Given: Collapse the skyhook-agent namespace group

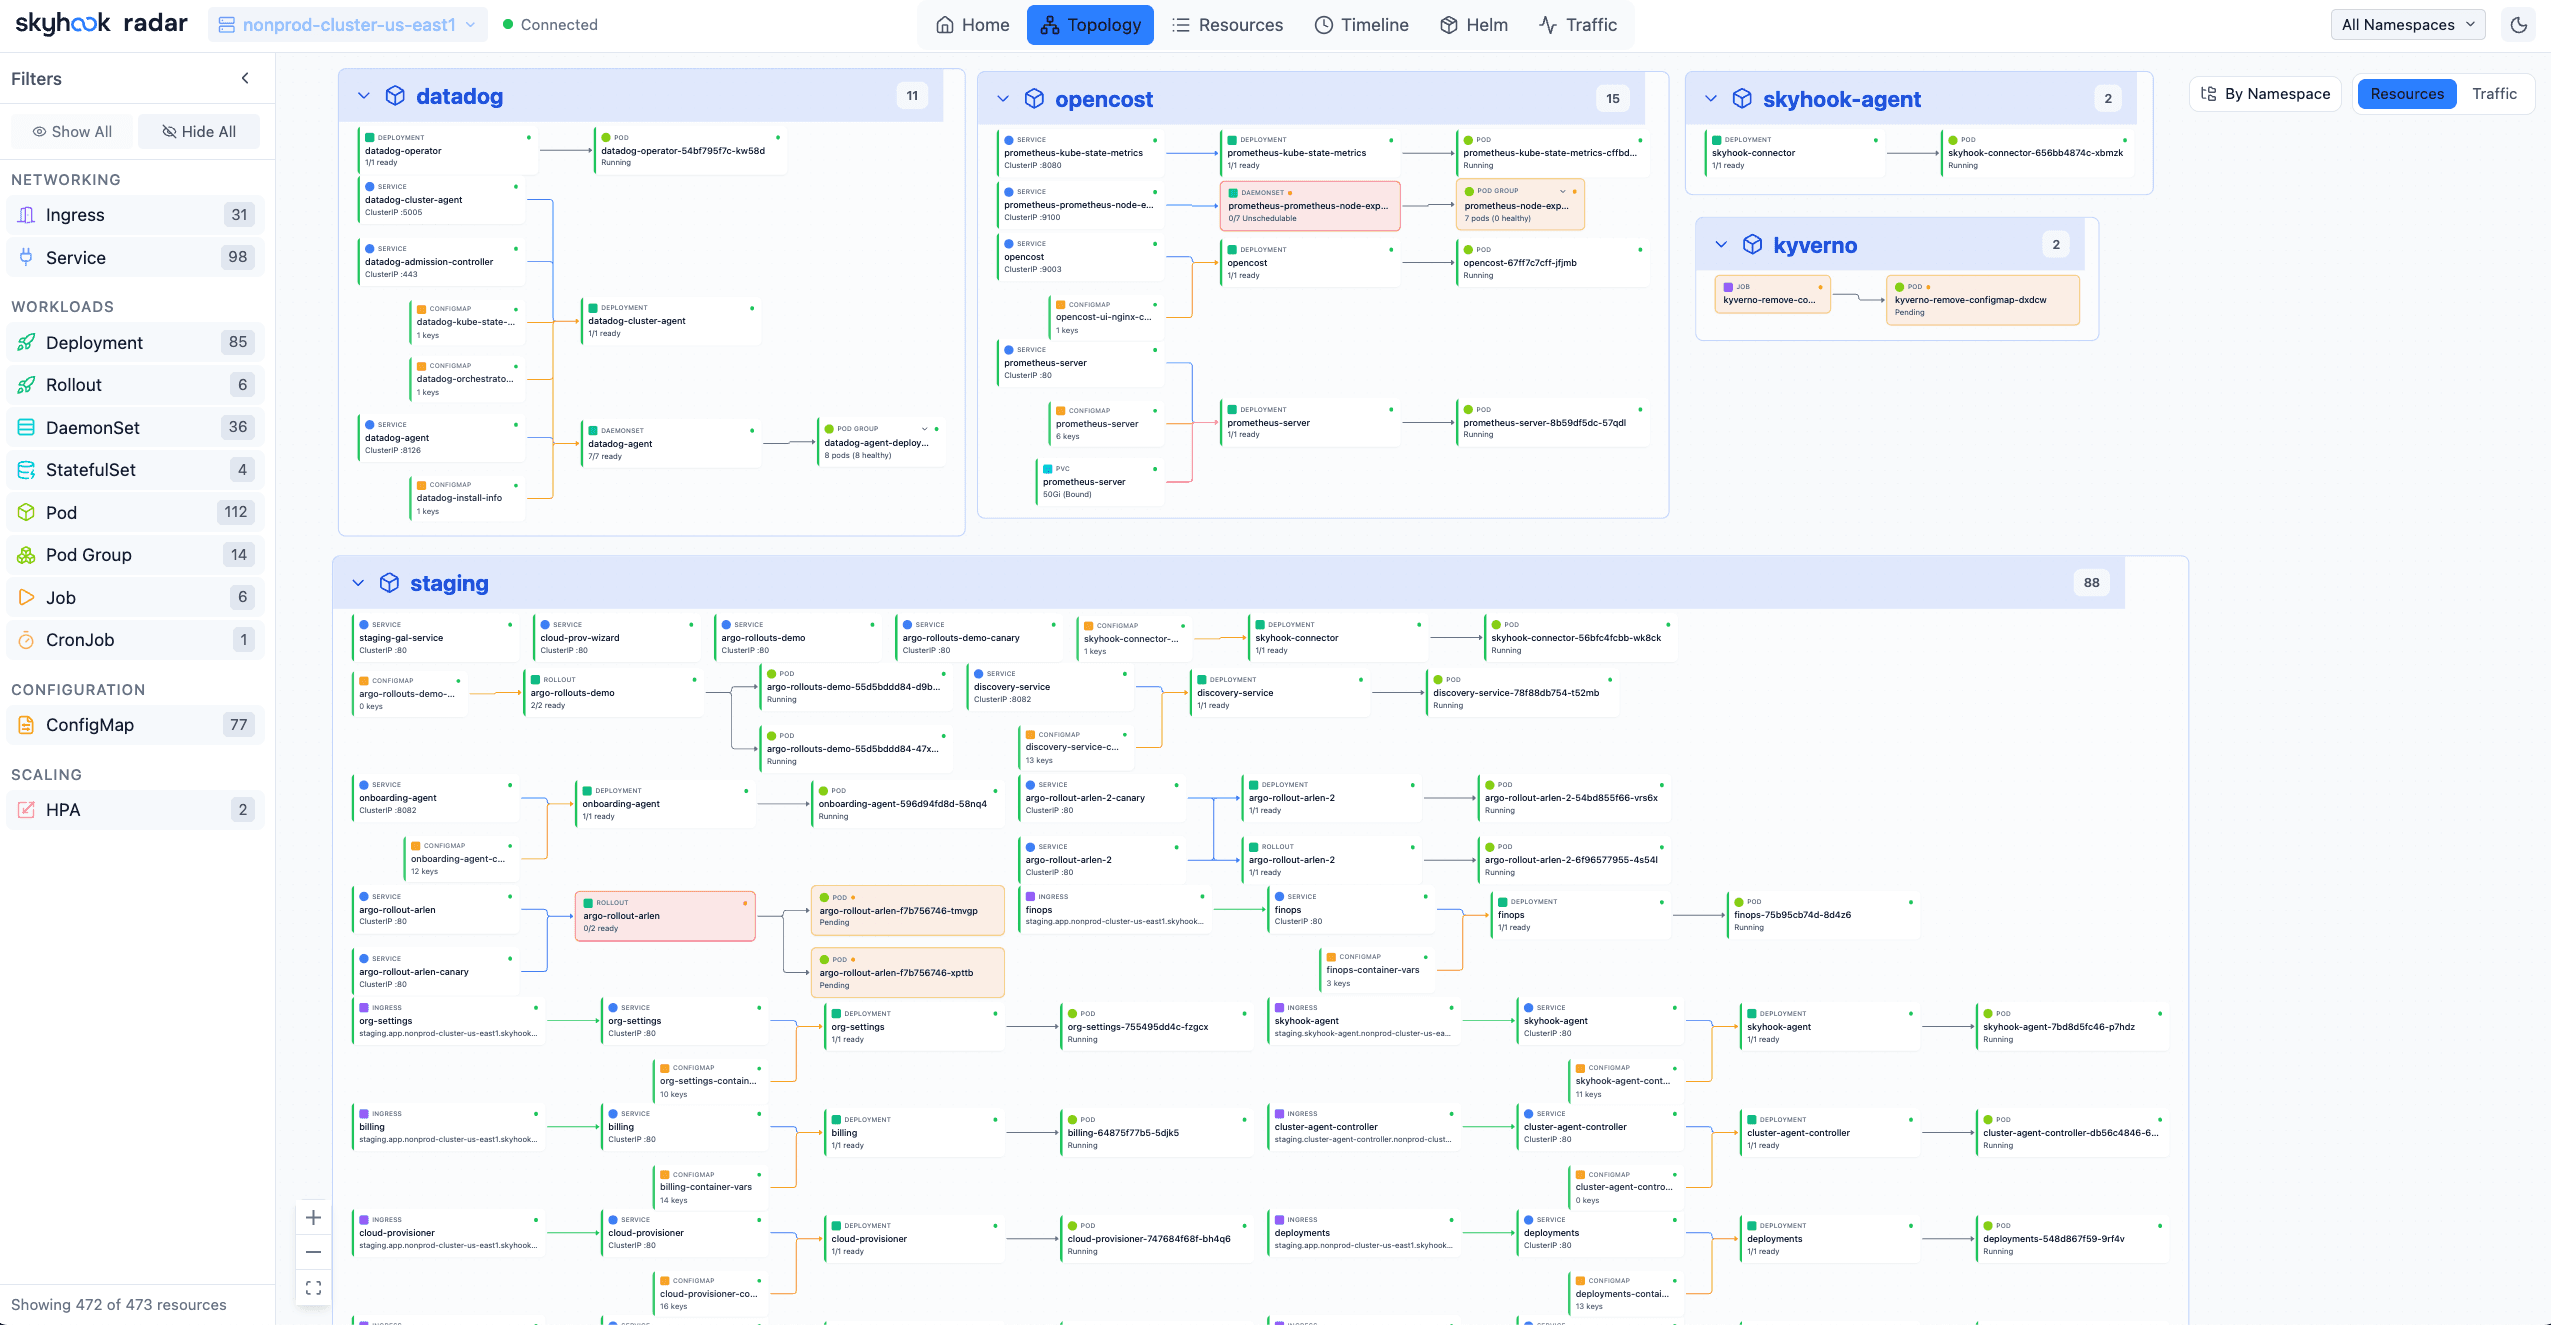Looking at the screenshot, I should [1711, 99].
